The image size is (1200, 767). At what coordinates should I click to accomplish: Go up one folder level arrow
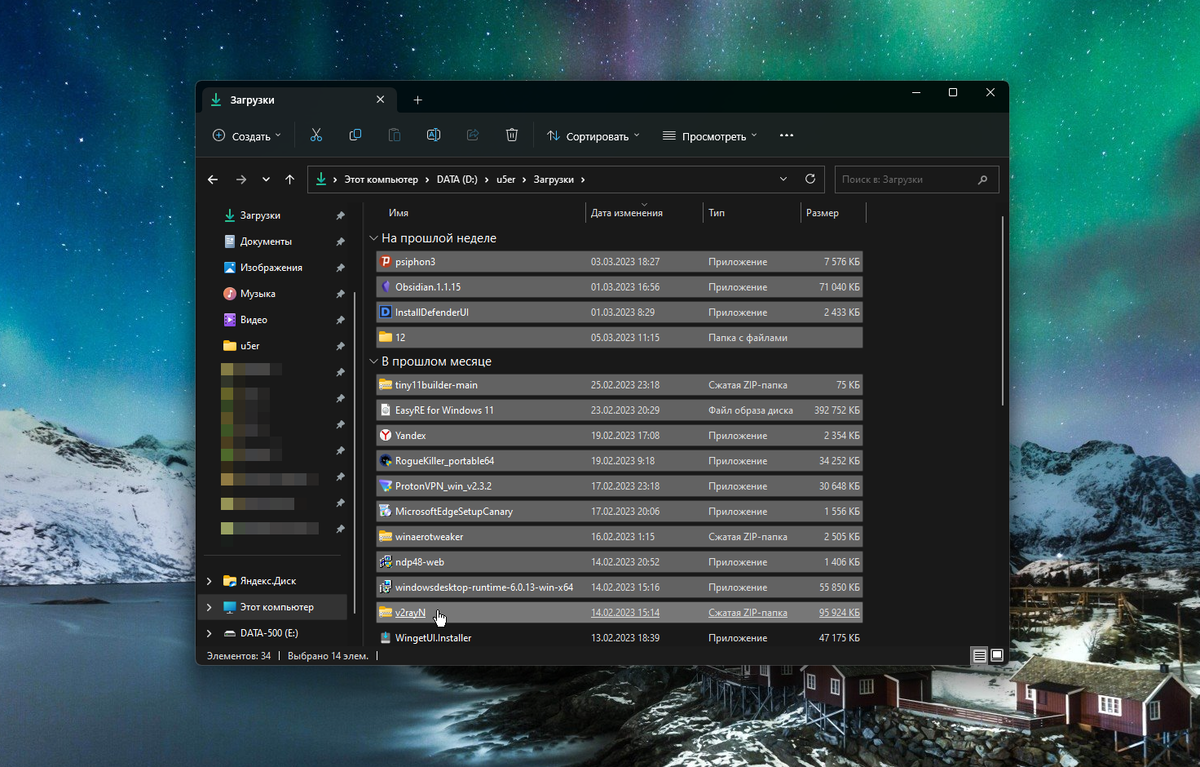[x=290, y=180]
